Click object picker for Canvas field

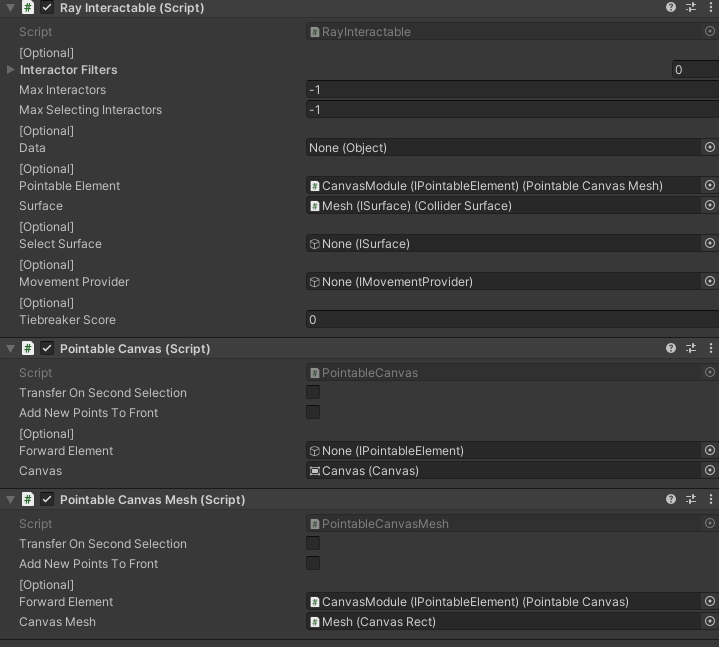709,470
